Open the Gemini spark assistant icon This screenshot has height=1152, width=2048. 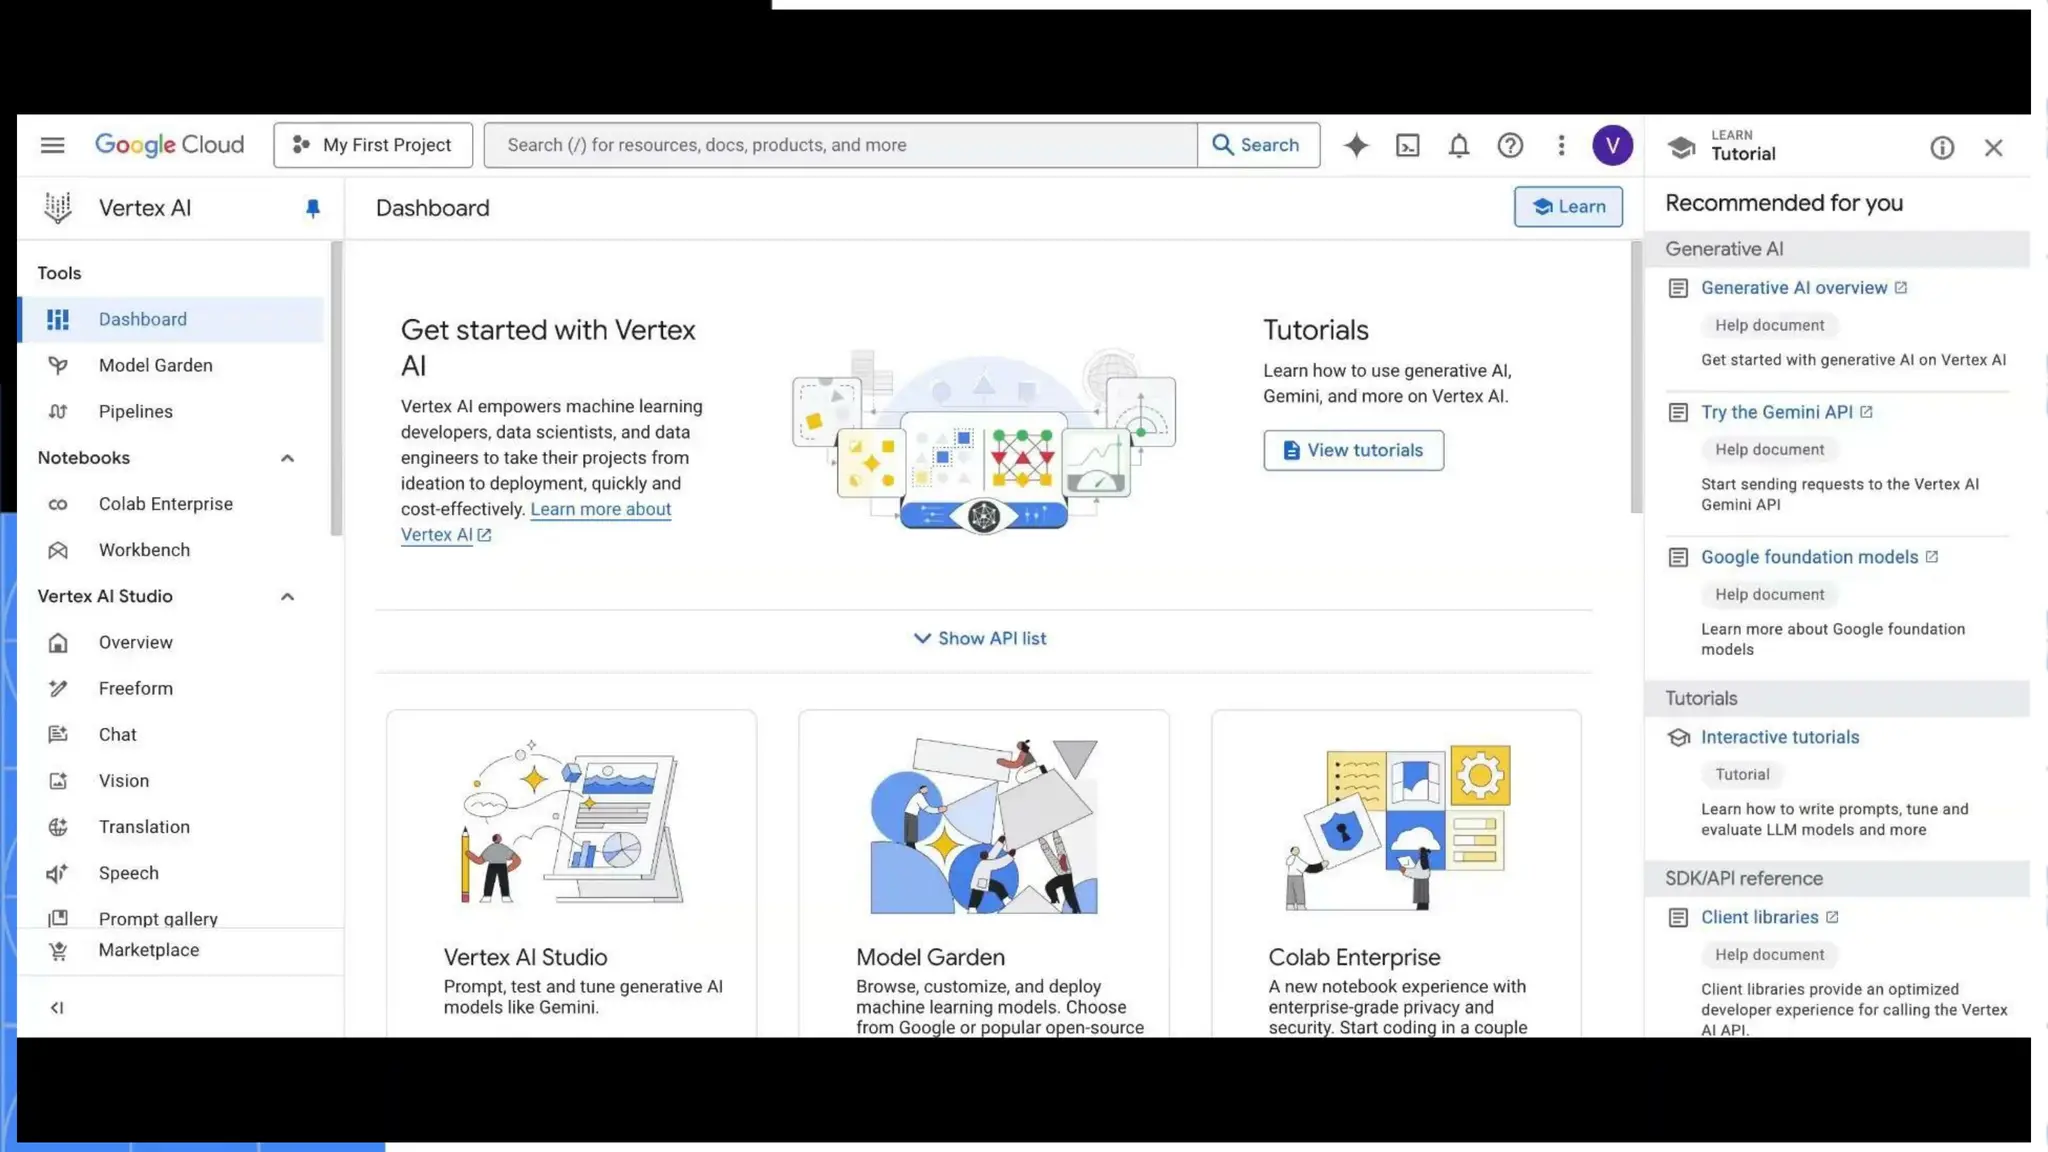pyautogui.click(x=1356, y=145)
